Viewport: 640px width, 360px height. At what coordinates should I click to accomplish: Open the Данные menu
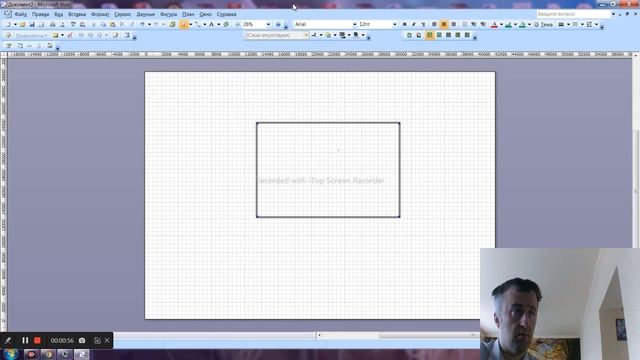(x=145, y=14)
